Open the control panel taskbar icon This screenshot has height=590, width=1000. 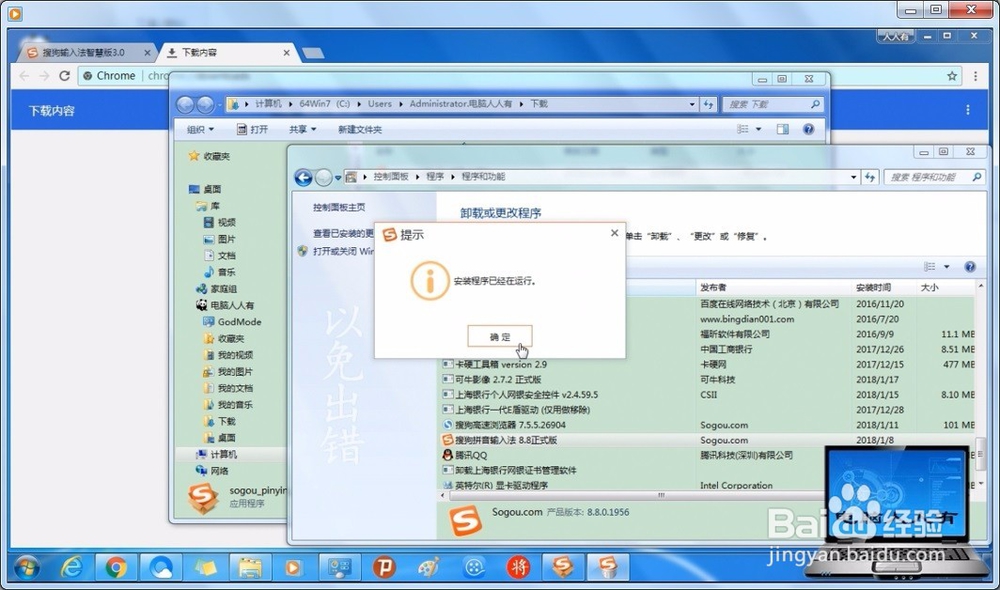coord(339,566)
